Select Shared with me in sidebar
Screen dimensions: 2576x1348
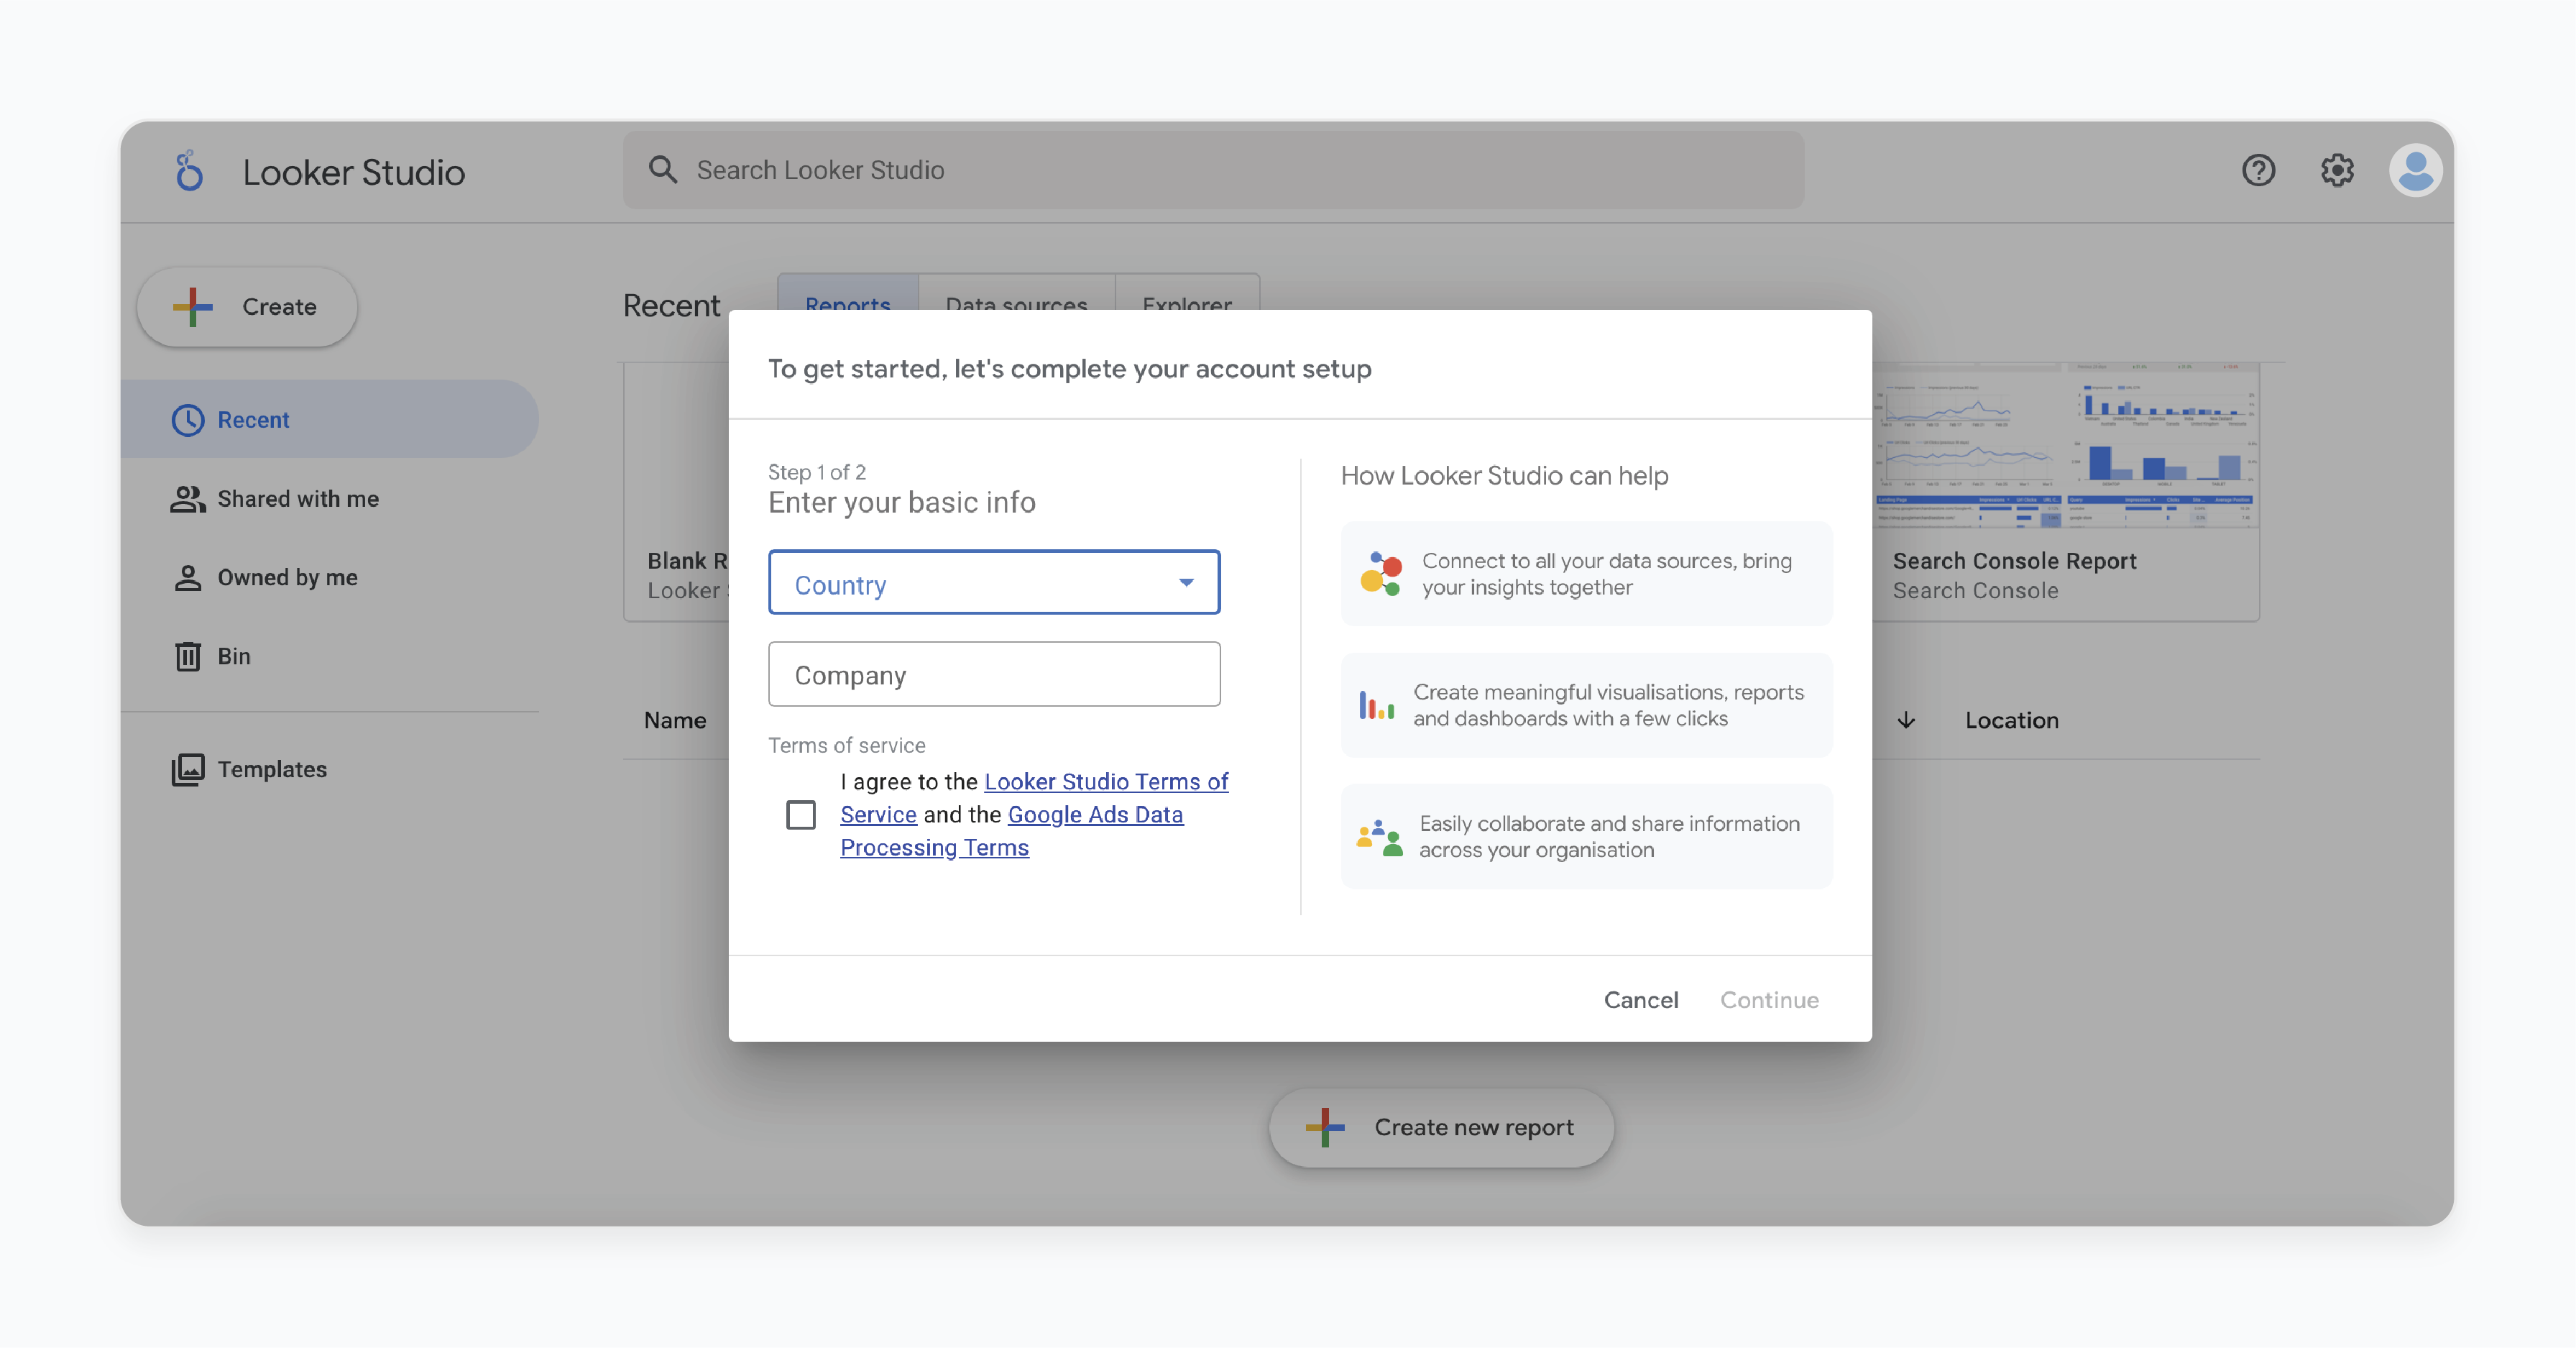329,499
